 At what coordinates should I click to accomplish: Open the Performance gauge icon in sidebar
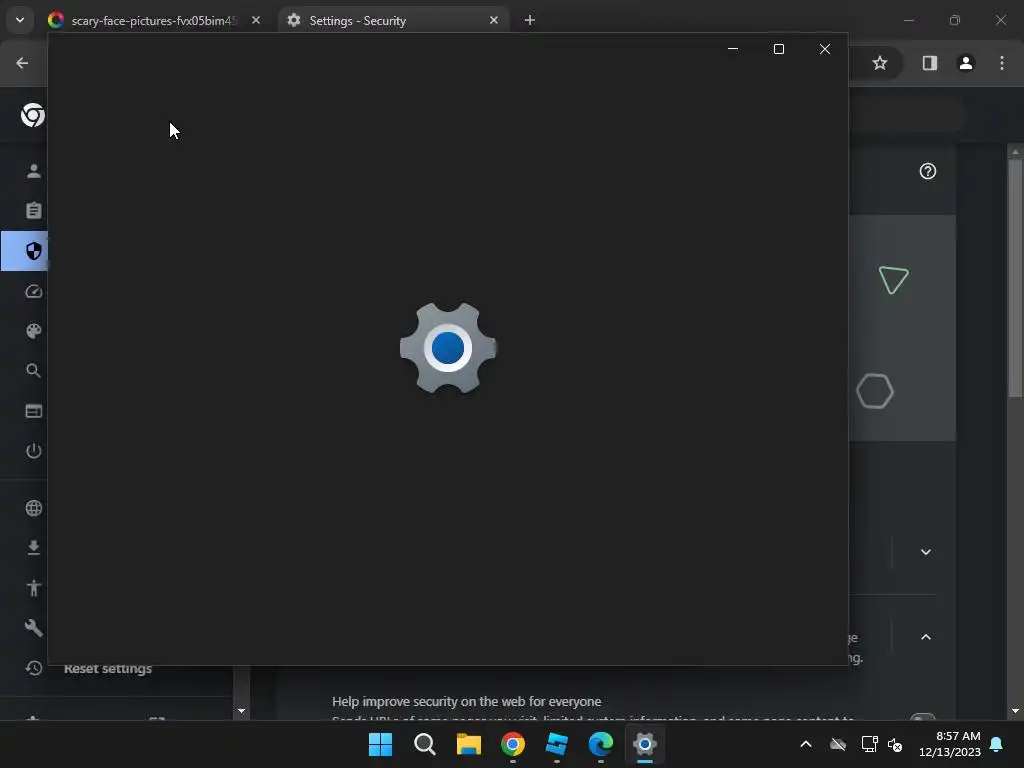coord(34,291)
